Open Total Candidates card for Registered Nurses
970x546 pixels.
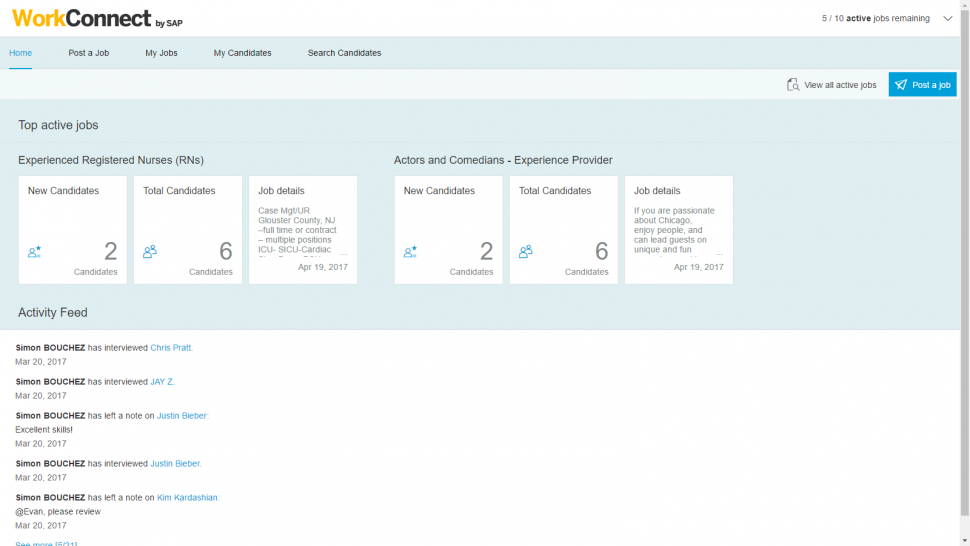(x=187, y=230)
